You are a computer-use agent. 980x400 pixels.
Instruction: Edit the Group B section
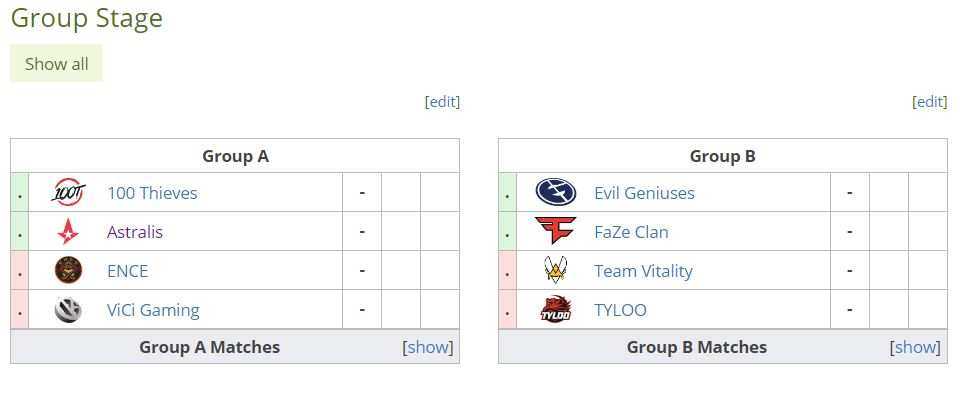(930, 101)
